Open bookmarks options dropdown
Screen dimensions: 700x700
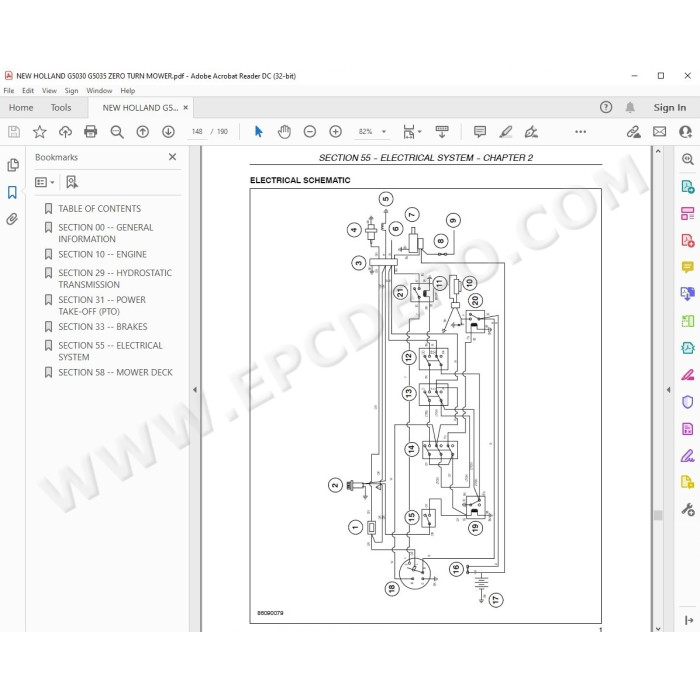pyautogui.click(x=45, y=182)
